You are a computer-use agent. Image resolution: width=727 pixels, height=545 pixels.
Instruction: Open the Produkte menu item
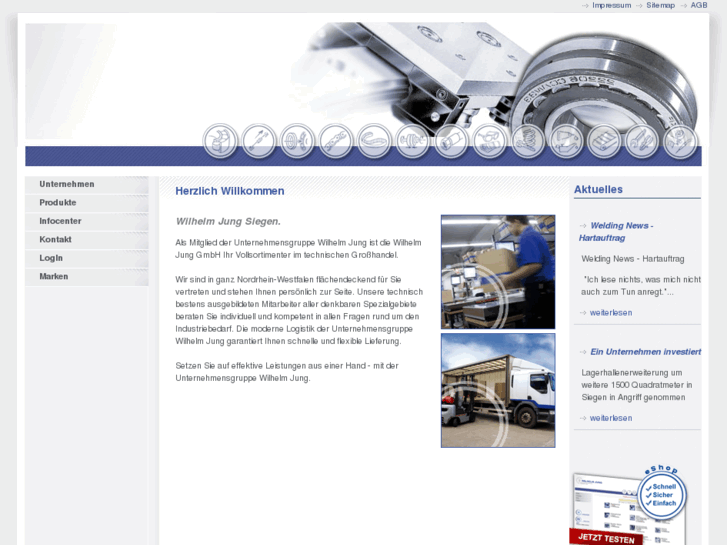tap(87, 203)
